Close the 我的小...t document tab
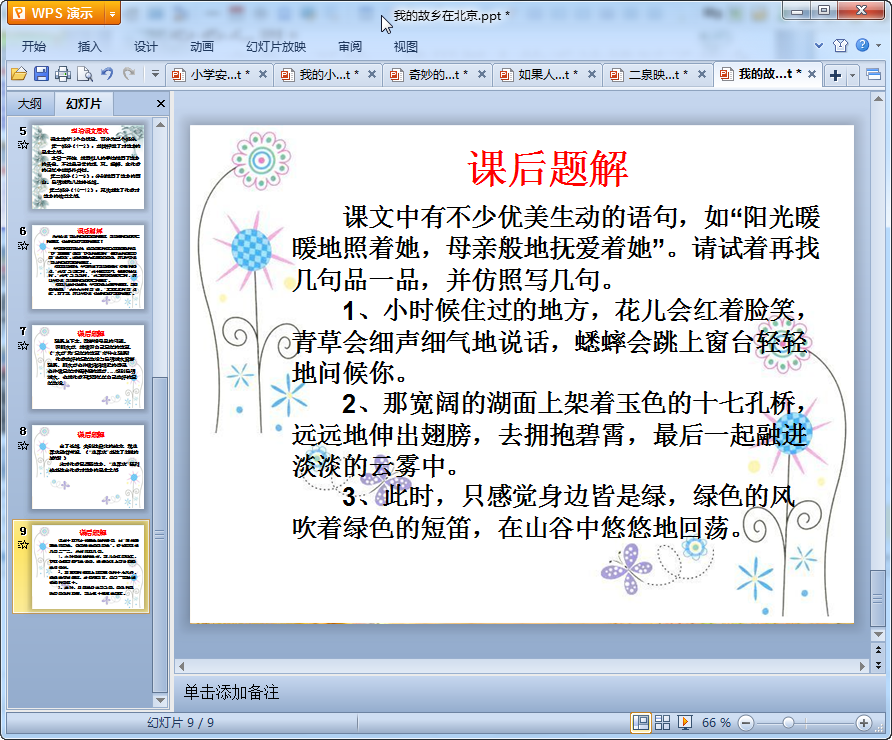The height and width of the screenshot is (740, 892). (372, 74)
